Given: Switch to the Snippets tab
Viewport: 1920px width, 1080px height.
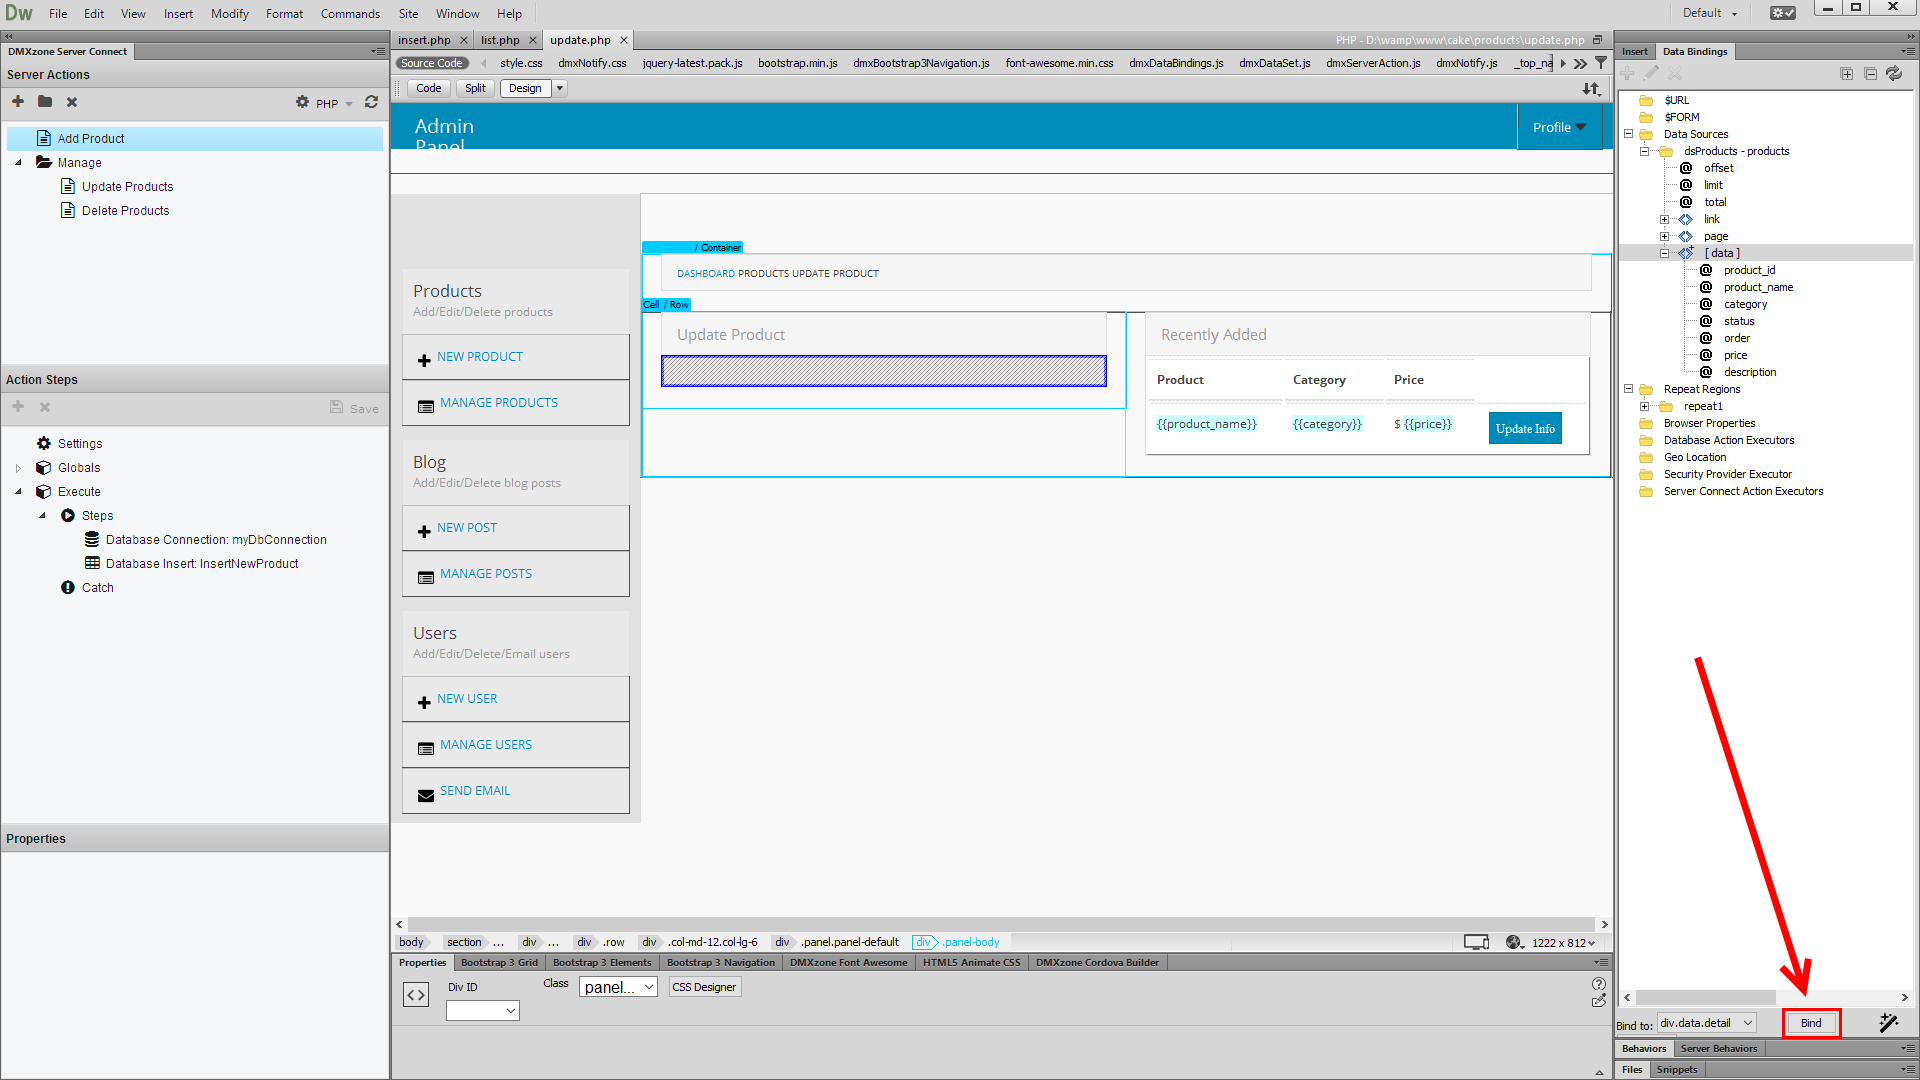Looking at the screenshot, I should 1676,1069.
